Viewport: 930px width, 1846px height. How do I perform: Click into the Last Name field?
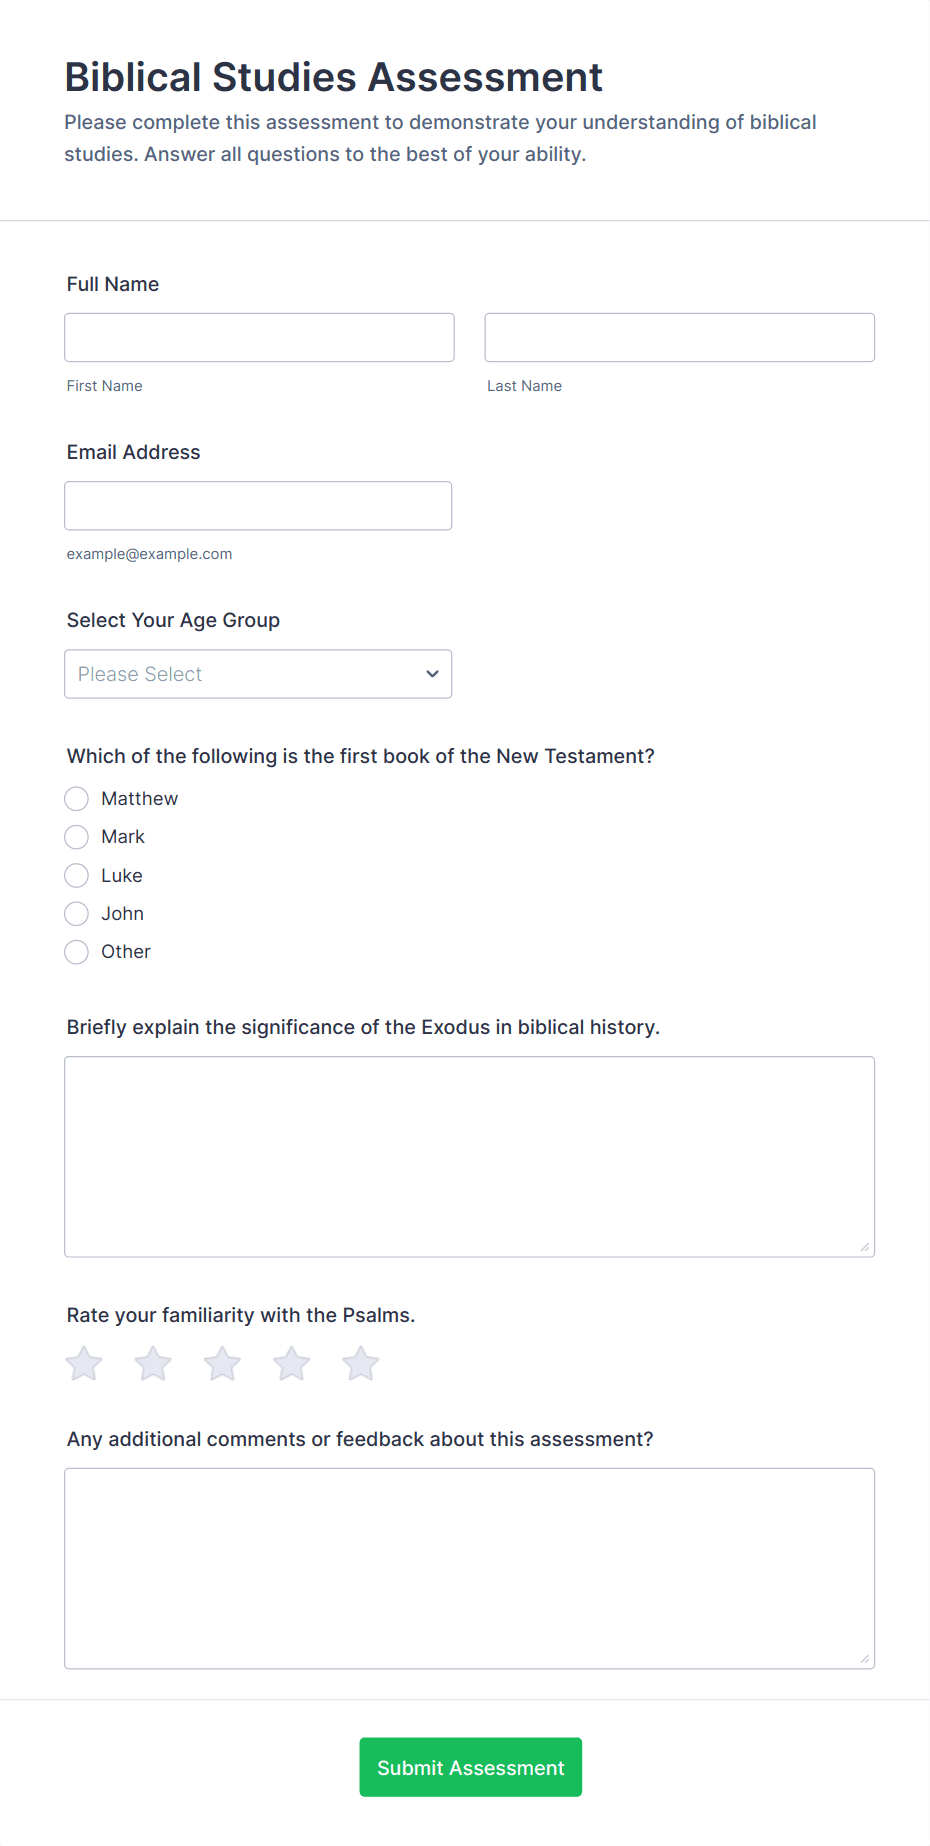pyautogui.click(x=679, y=338)
